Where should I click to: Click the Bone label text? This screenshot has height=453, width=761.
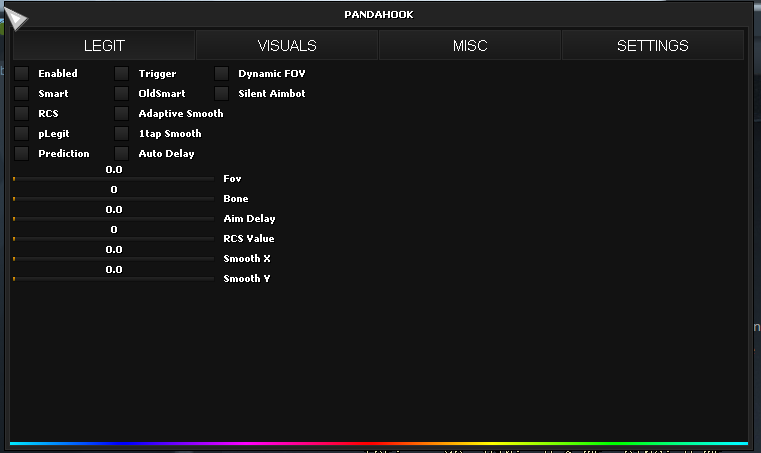[x=235, y=199]
